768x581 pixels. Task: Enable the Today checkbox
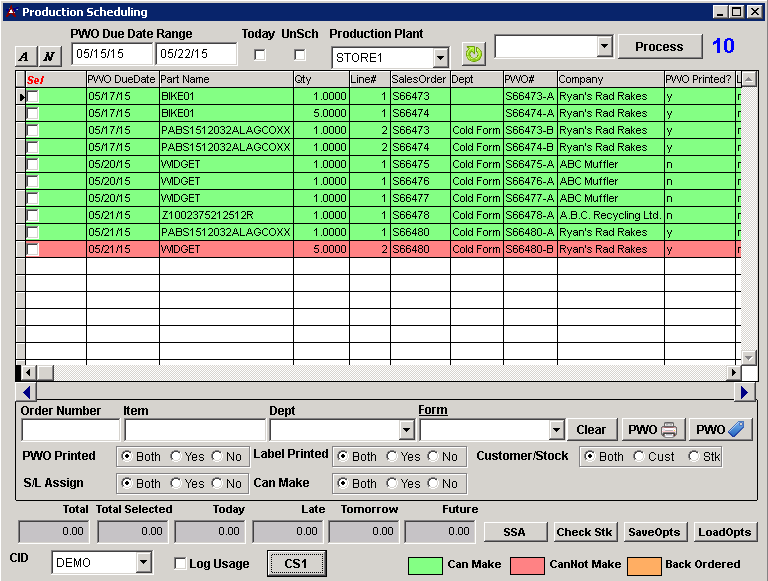coord(260,55)
